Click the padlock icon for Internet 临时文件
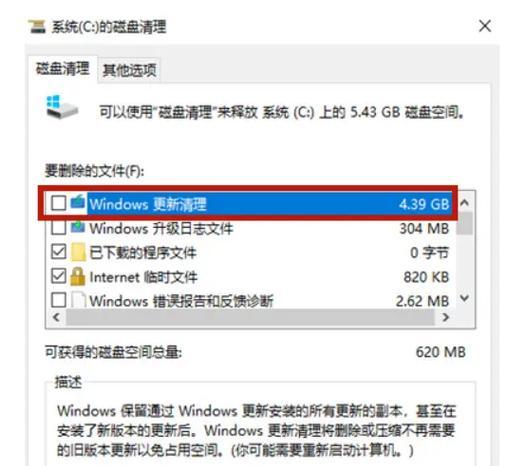This screenshot has width=527, height=466. click(x=78, y=277)
